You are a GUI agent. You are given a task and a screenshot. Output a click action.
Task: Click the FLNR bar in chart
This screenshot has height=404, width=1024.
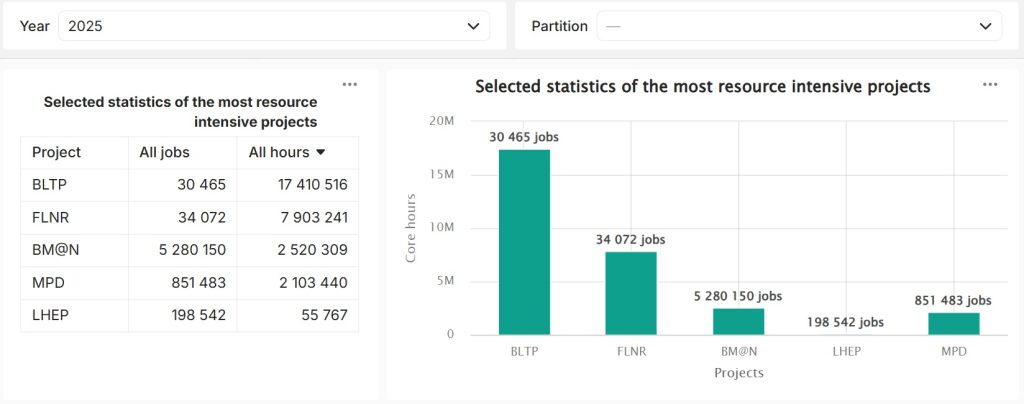coord(631,293)
